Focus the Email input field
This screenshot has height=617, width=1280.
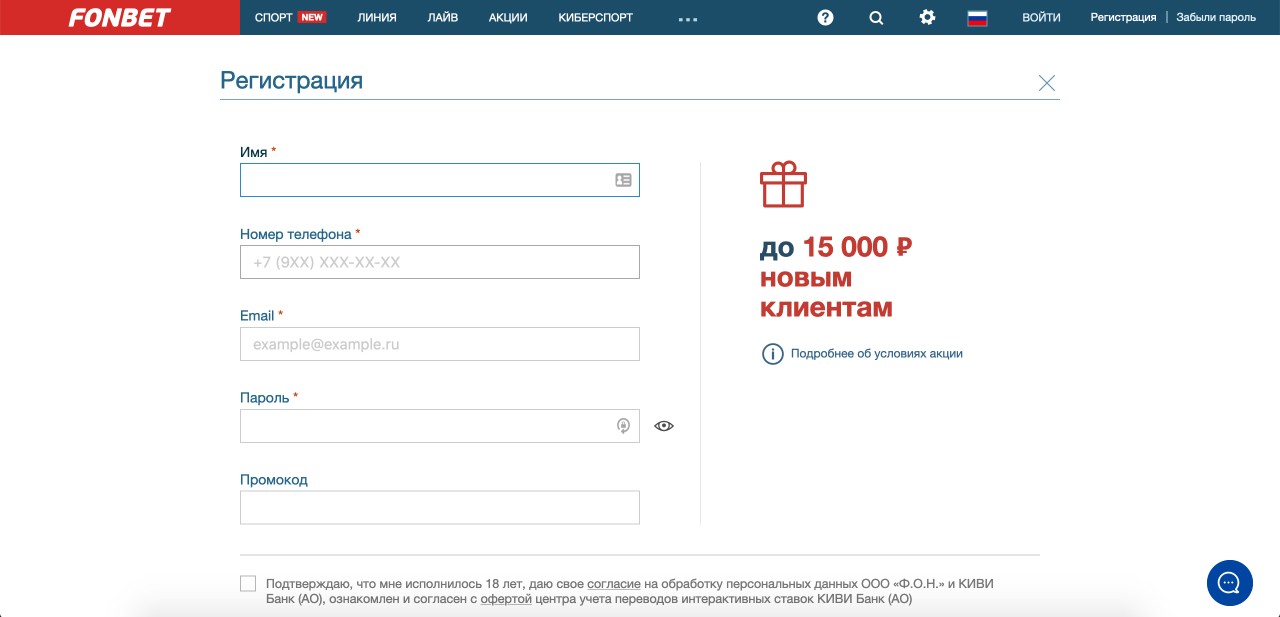pos(440,344)
